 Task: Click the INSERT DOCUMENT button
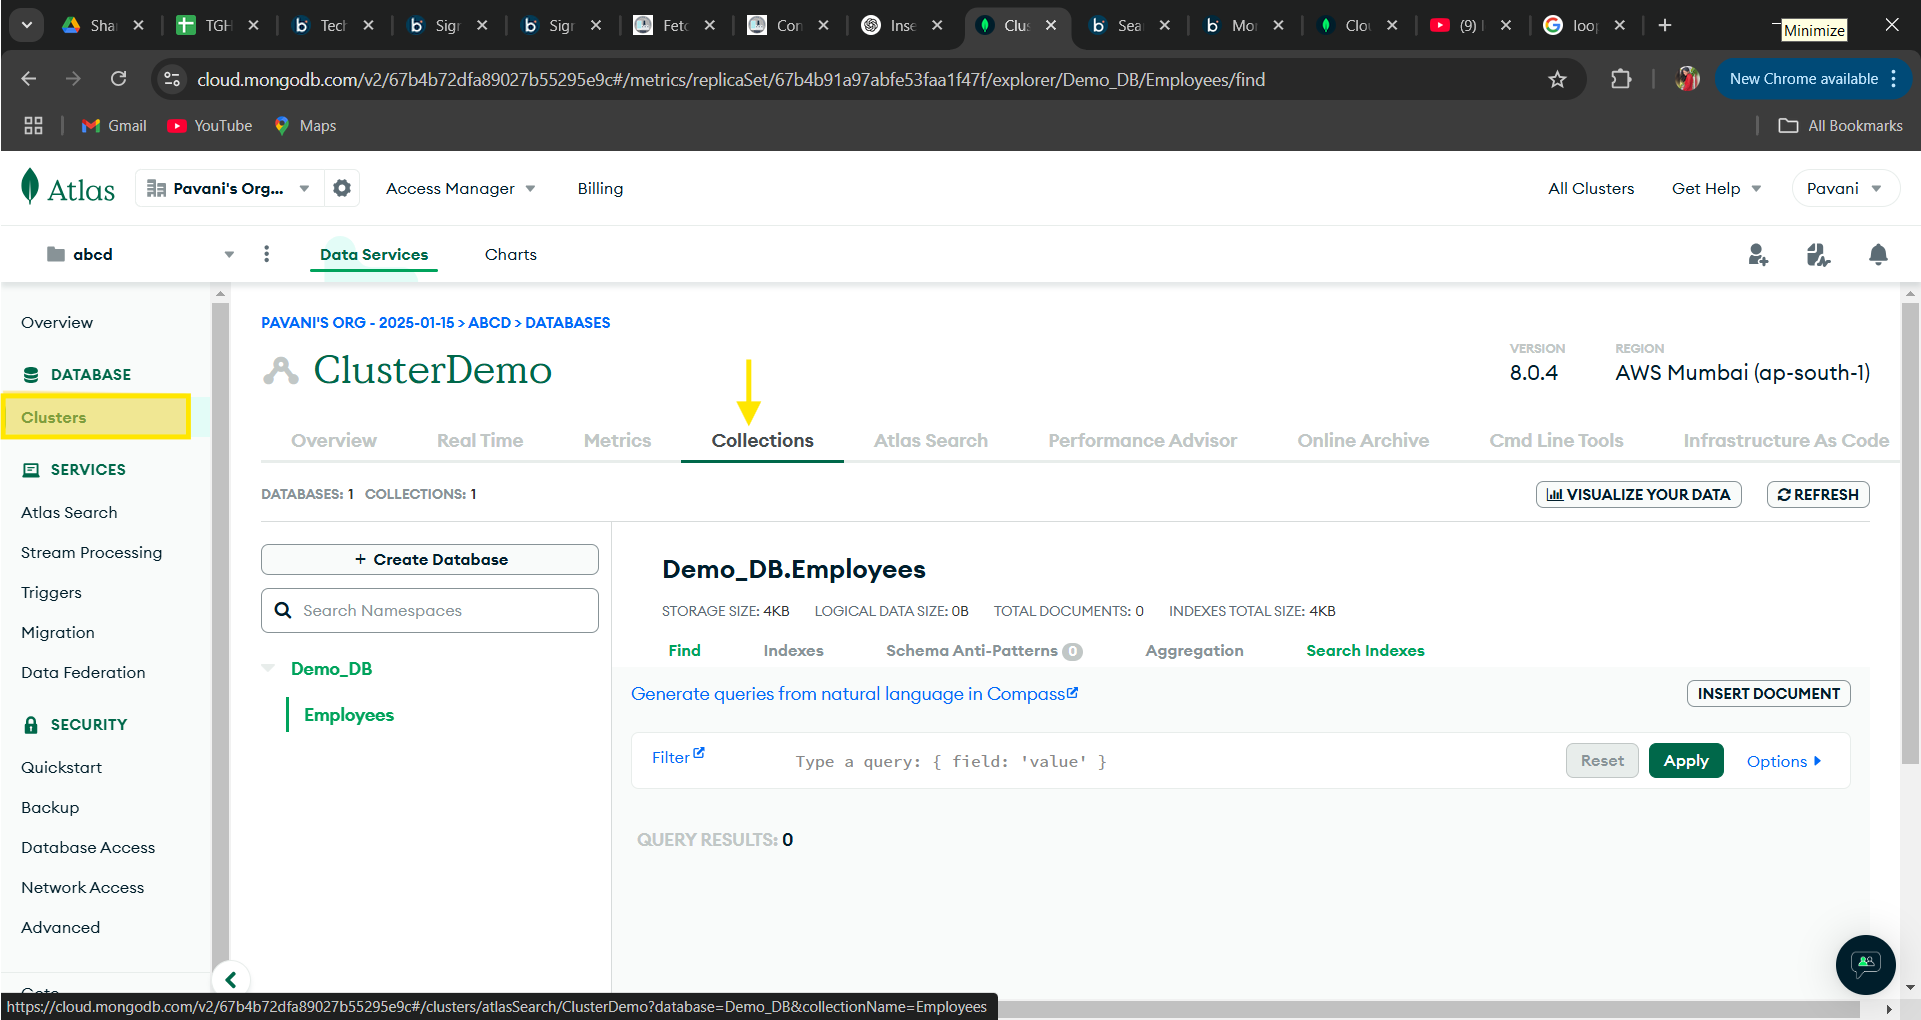[1768, 693]
